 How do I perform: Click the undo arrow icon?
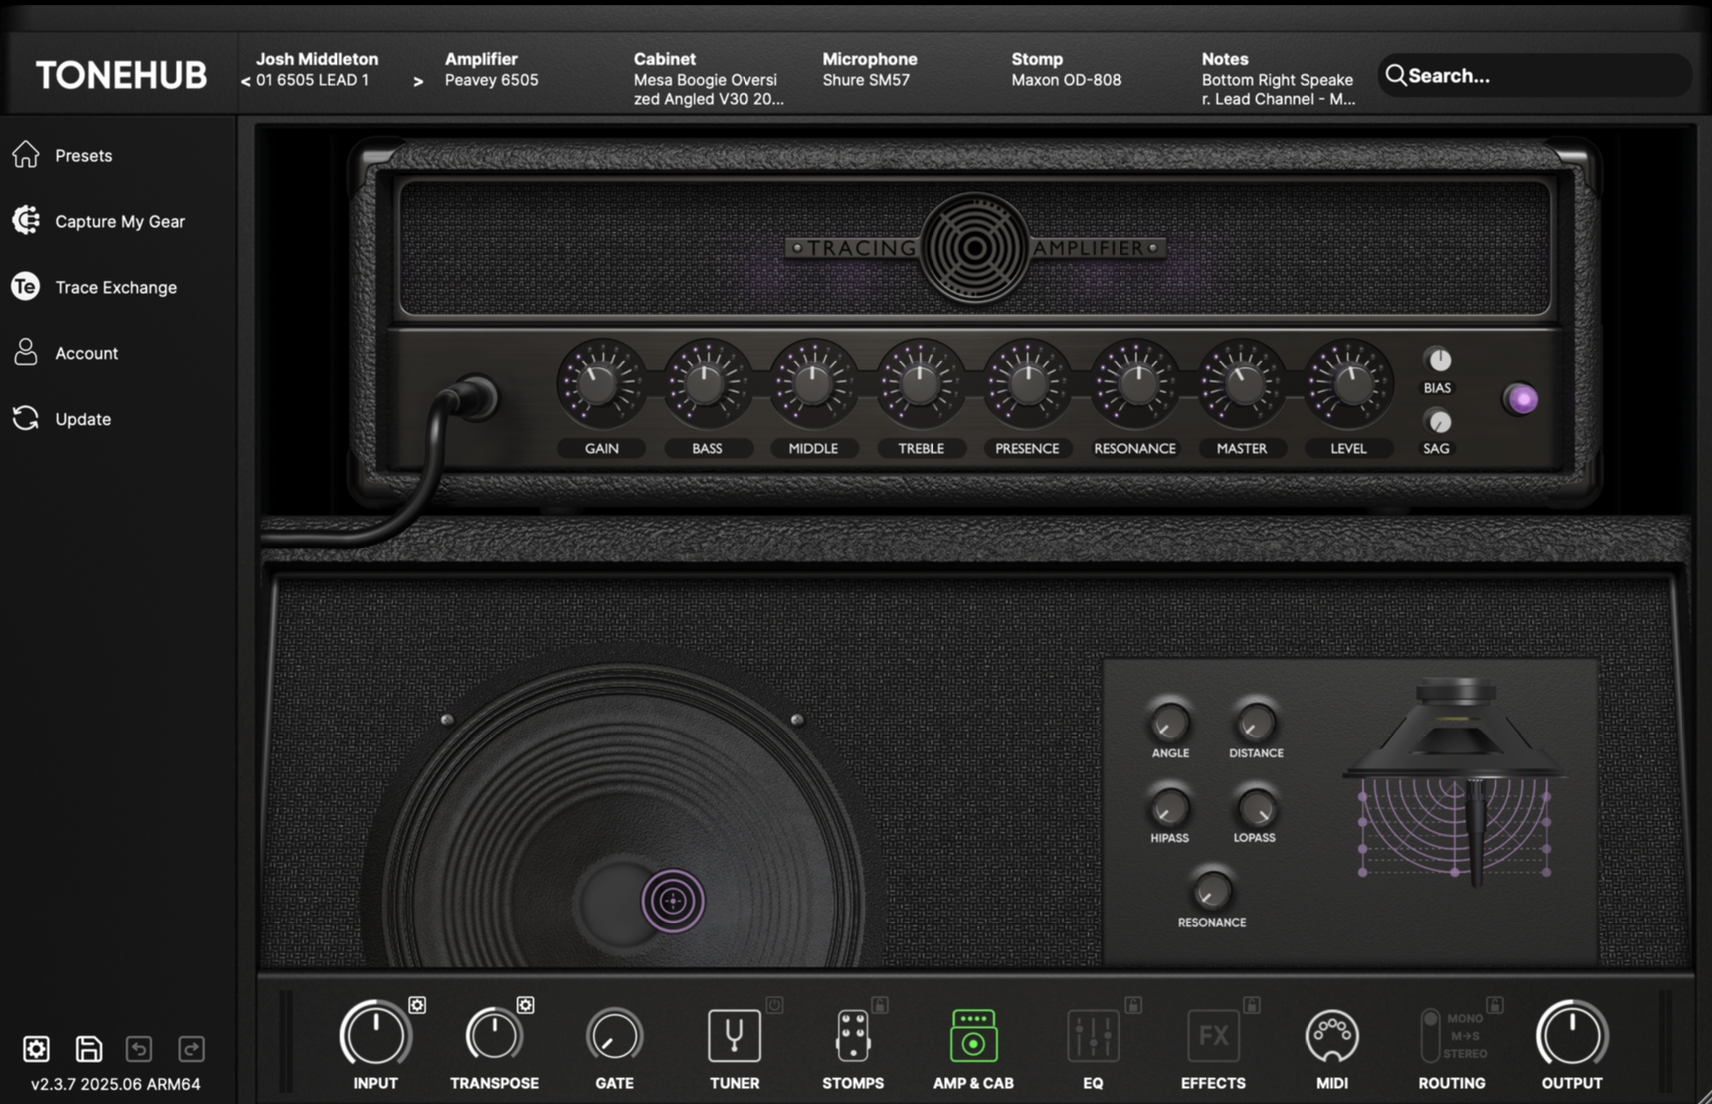139,1048
